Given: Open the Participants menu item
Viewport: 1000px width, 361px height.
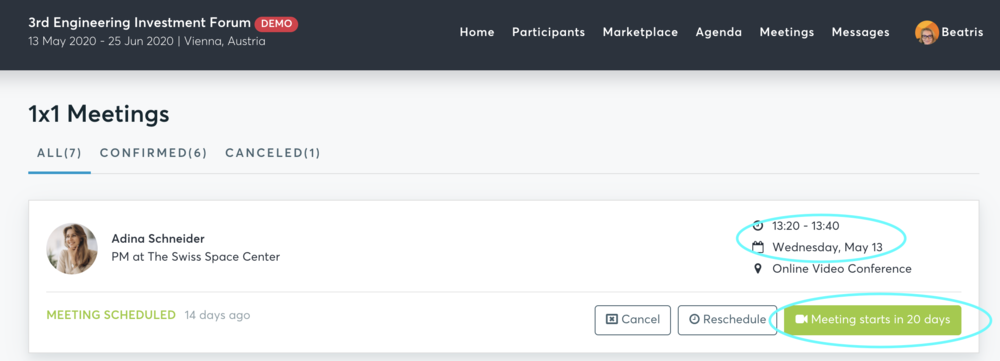Looking at the screenshot, I should point(548,33).
